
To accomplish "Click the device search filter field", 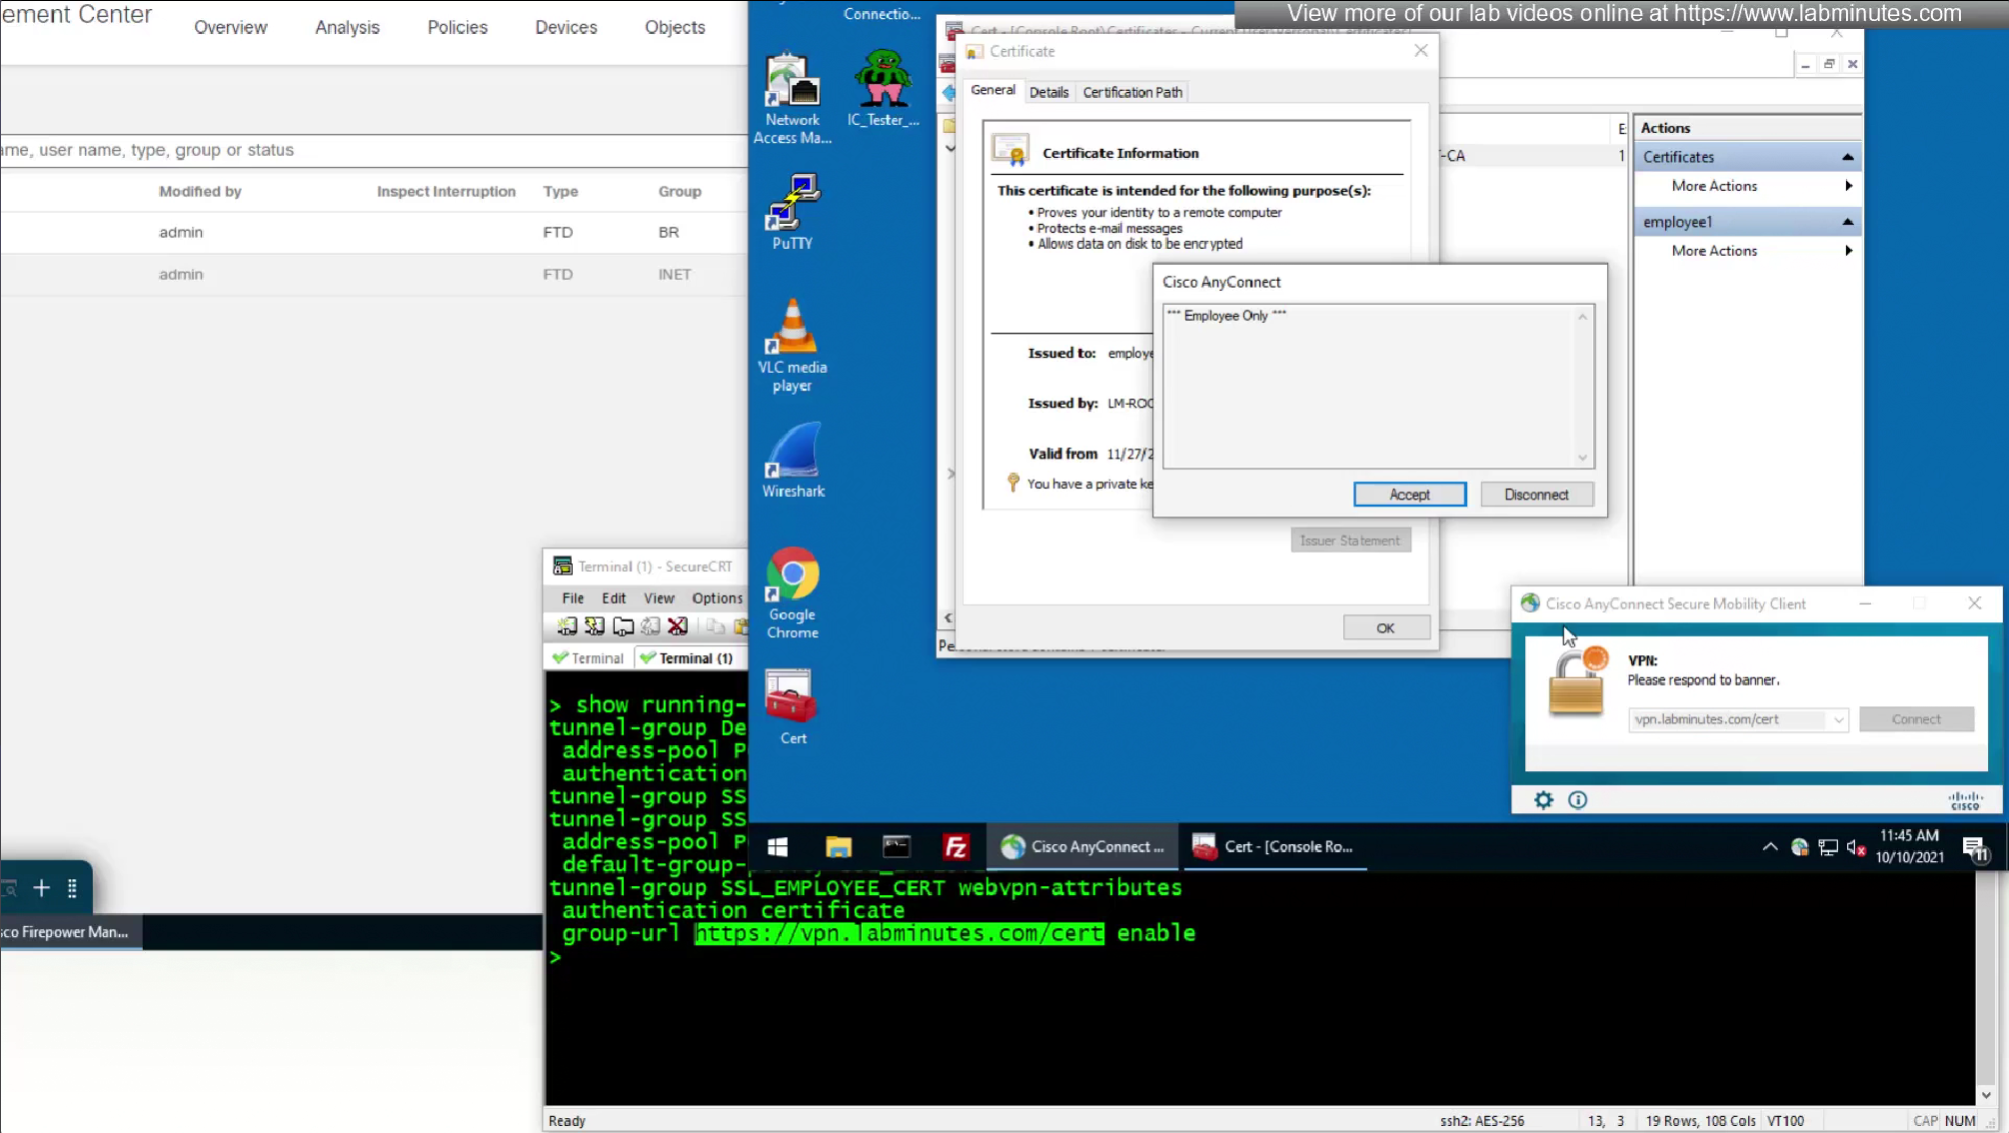I will tap(370, 150).
